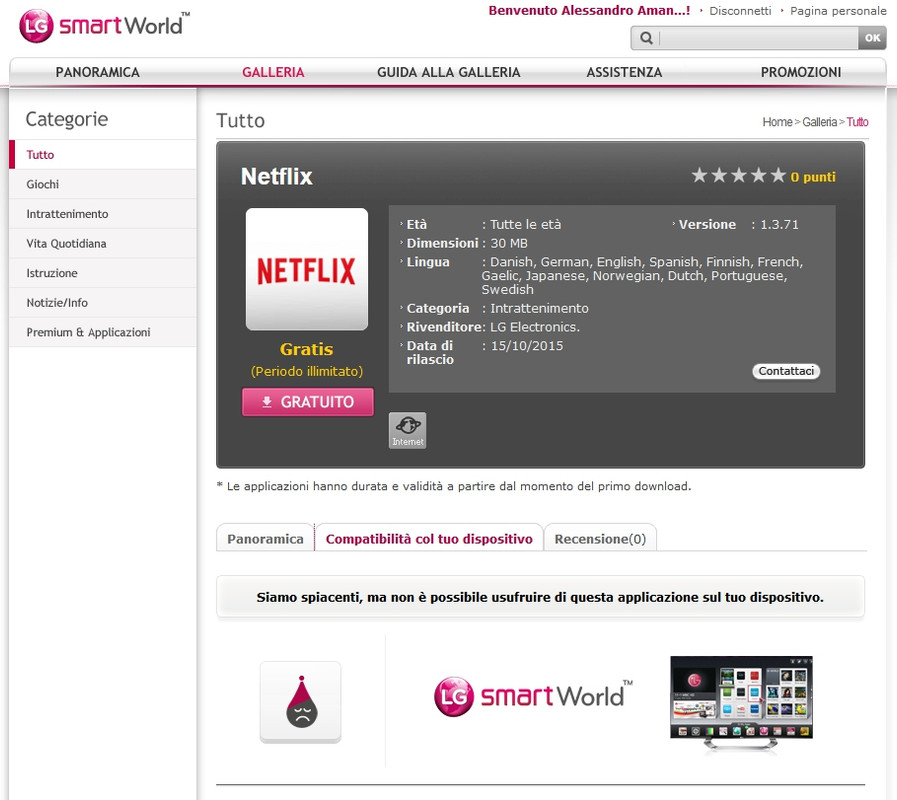
Task: Select the Notizie/Info category
Action: pos(103,303)
